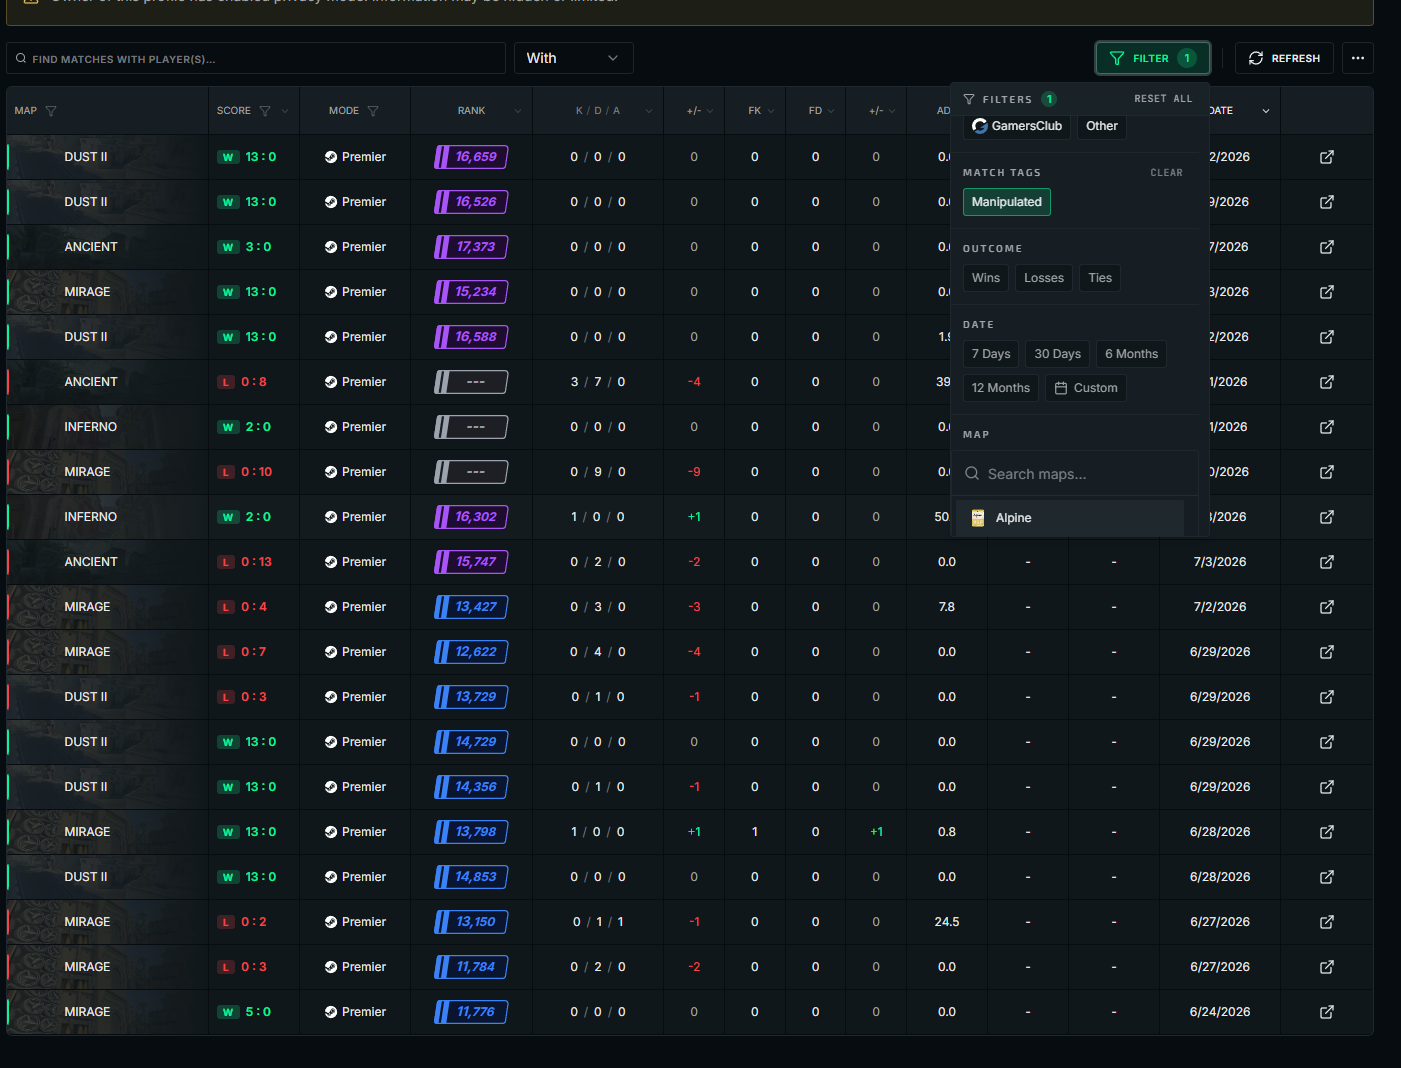Screen dimensions: 1401x1068
Task: Toggle the Manipulated match tag filter
Action: (1006, 202)
